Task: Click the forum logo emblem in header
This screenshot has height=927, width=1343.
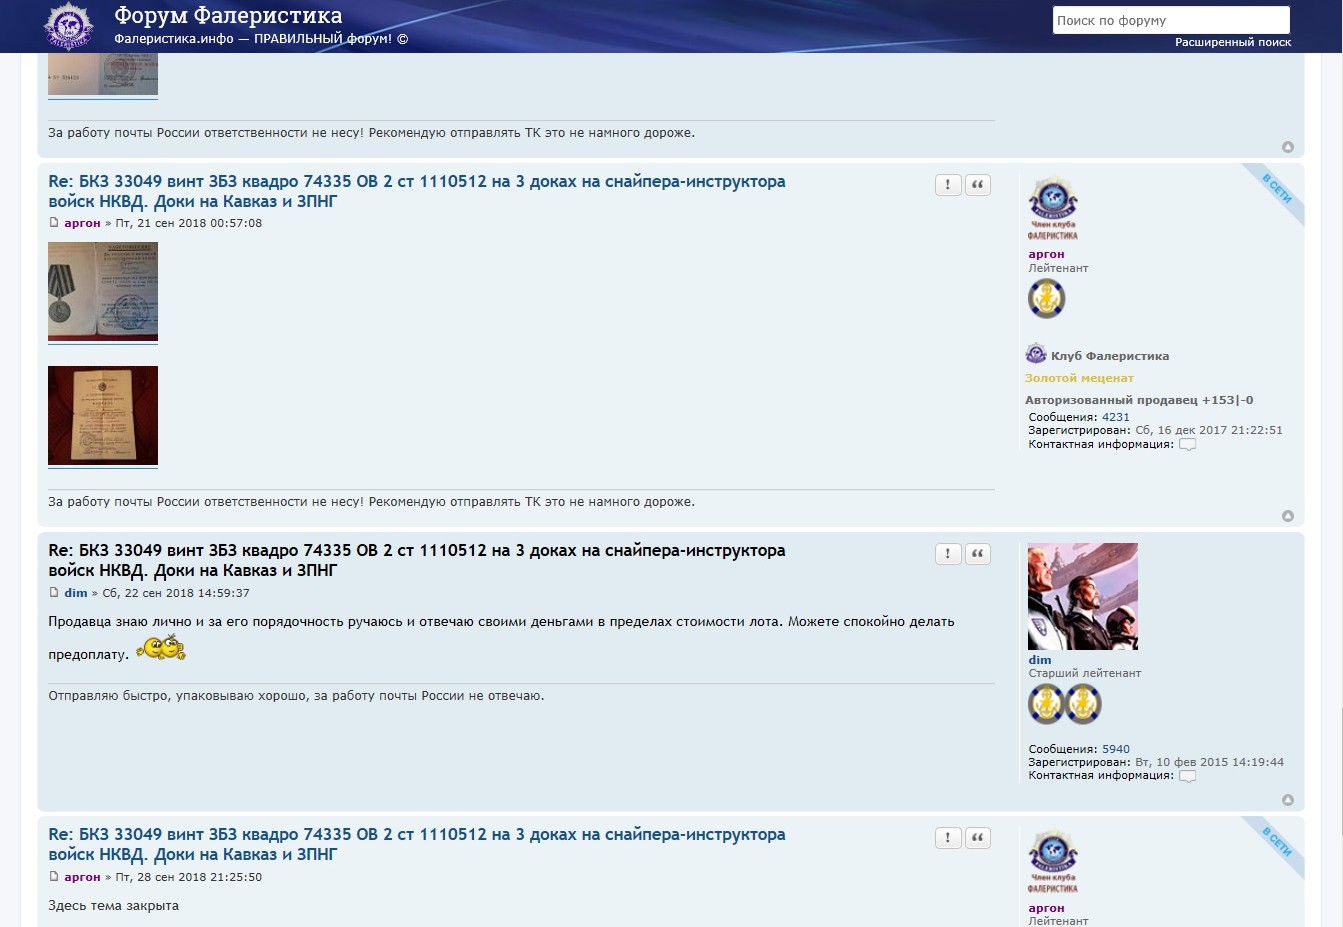Action: 68,26
